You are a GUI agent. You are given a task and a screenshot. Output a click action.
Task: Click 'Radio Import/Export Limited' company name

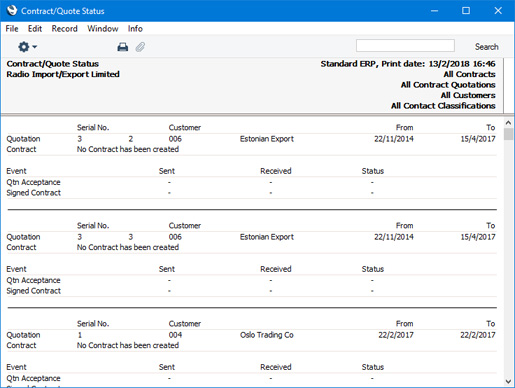(63, 74)
